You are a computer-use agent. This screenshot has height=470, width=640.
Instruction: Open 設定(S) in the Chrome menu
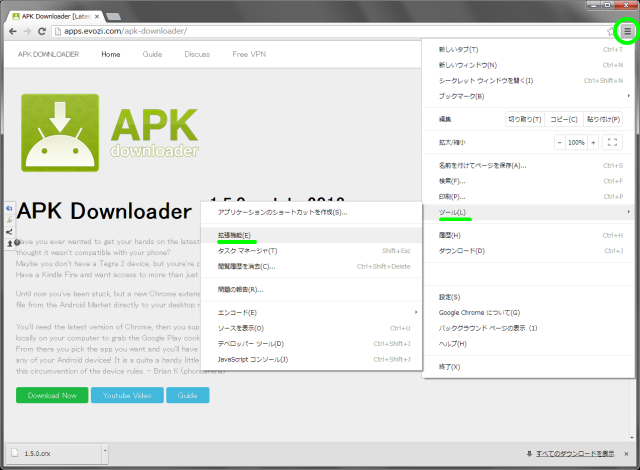coord(449,297)
